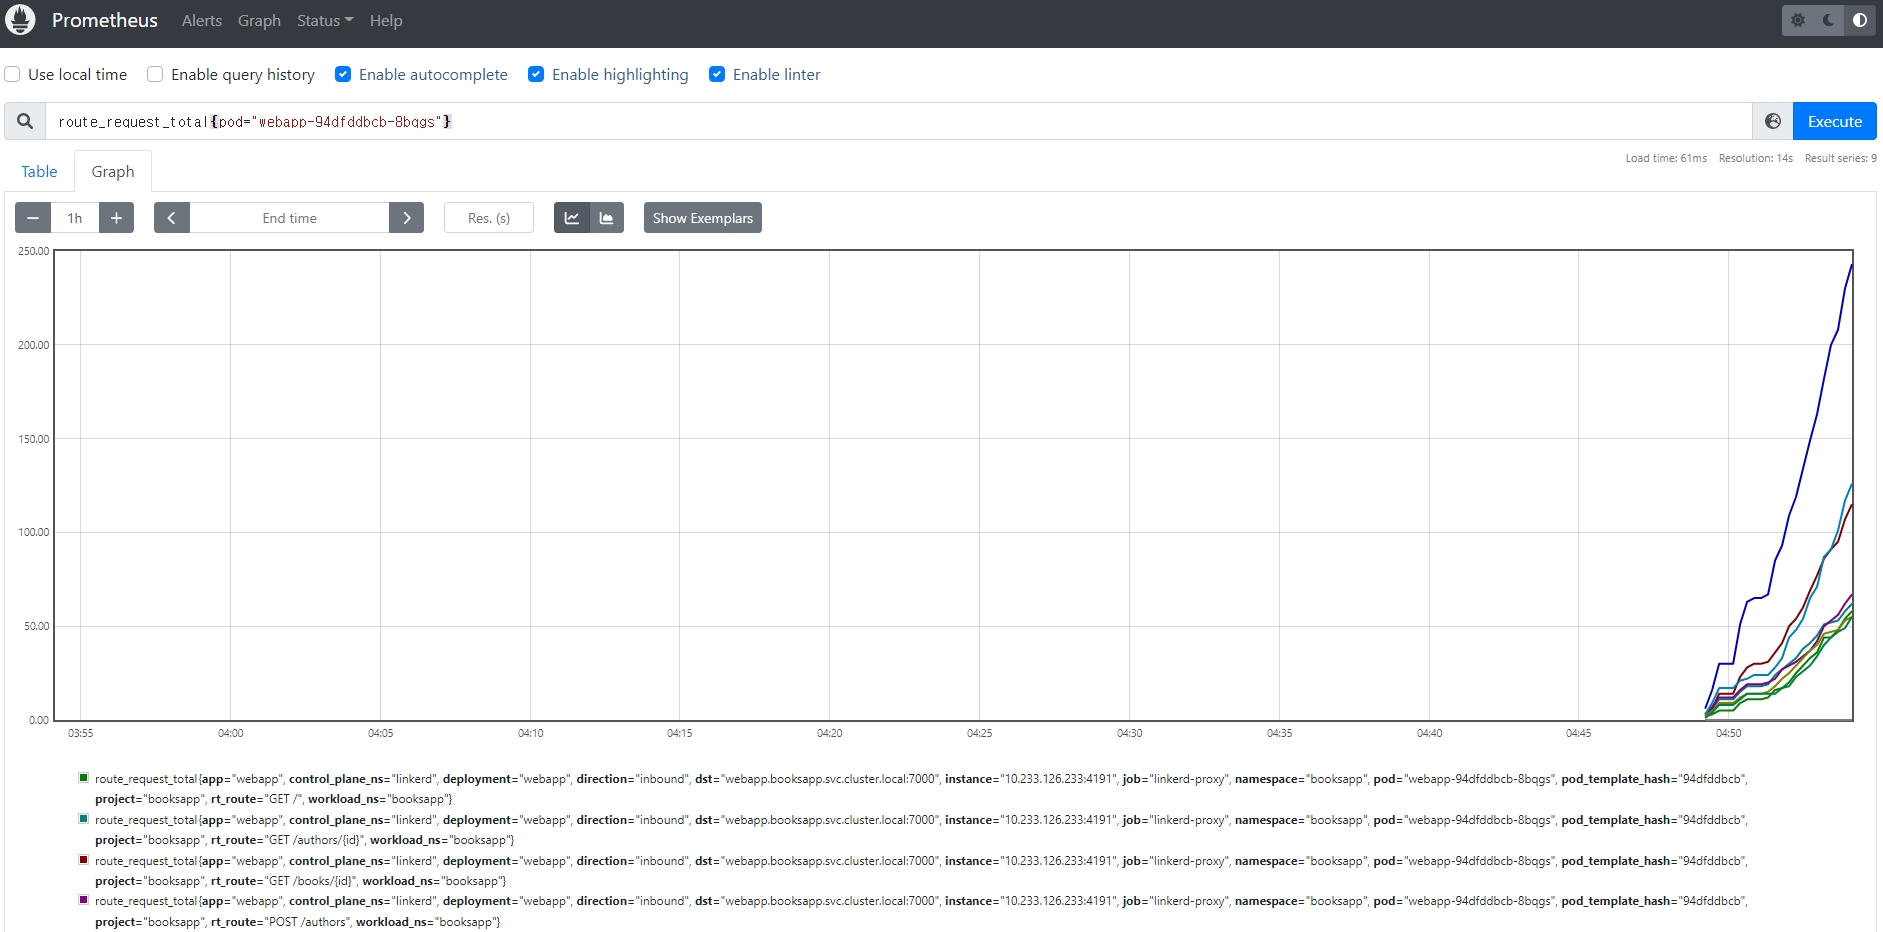Open the Status dropdown menu
The width and height of the screenshot is (1883, 932).
324,20
